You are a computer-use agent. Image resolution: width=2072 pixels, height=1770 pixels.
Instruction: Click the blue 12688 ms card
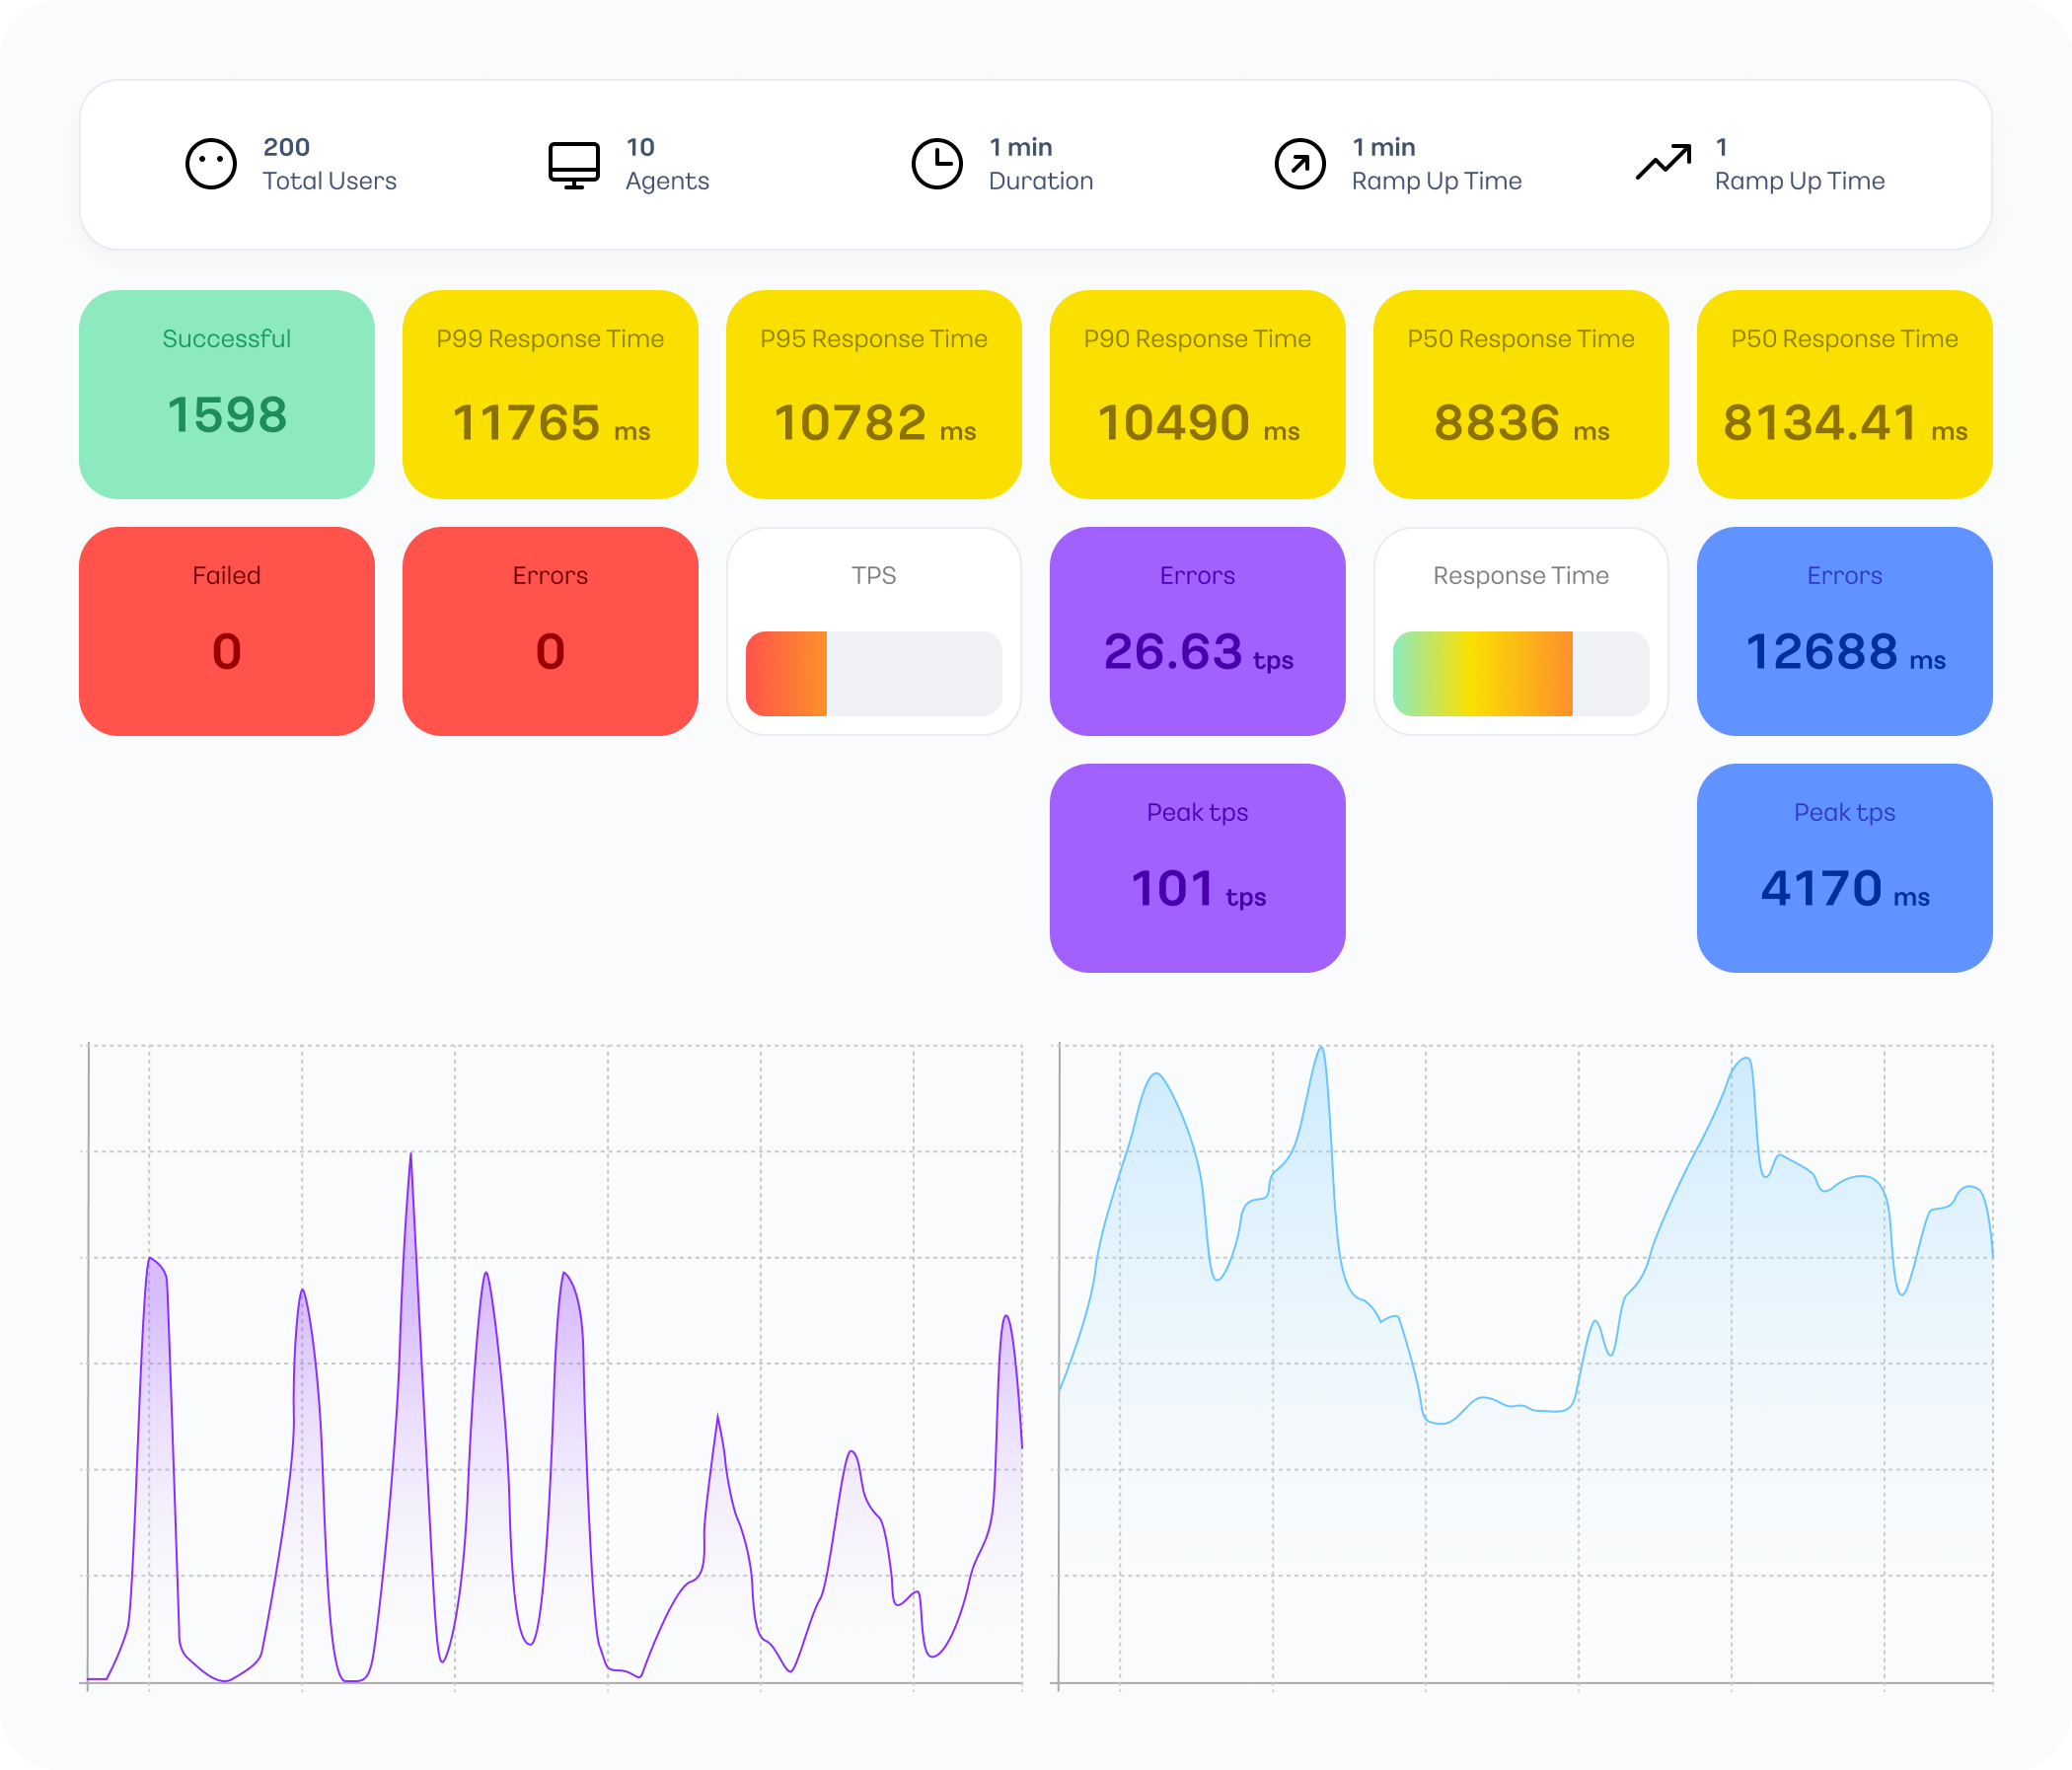point(1844,631)
